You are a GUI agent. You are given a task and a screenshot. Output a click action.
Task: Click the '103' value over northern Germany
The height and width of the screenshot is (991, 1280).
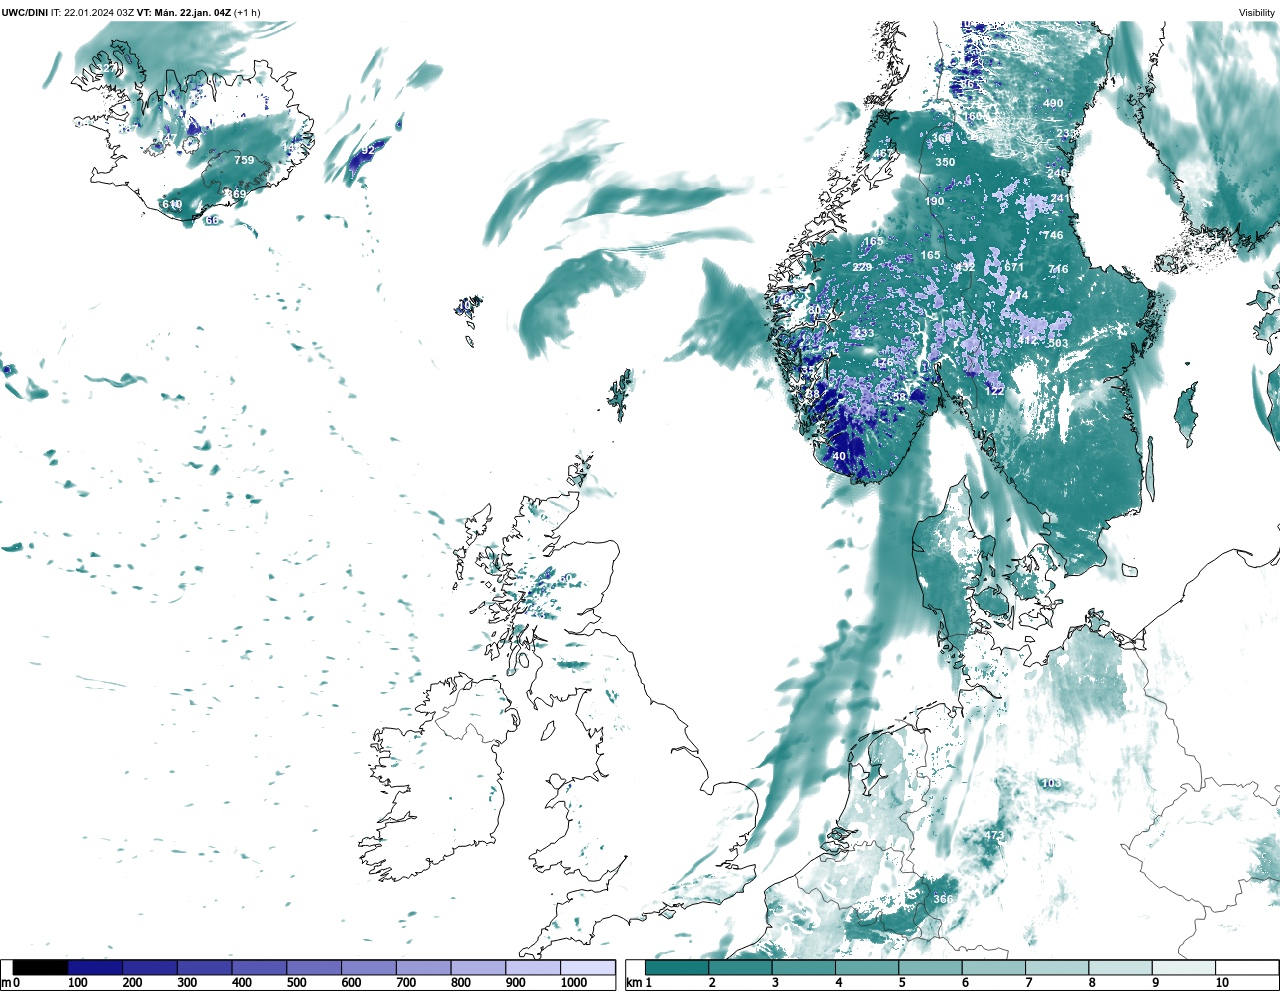pyautogui.click(x=1050, y=783)
